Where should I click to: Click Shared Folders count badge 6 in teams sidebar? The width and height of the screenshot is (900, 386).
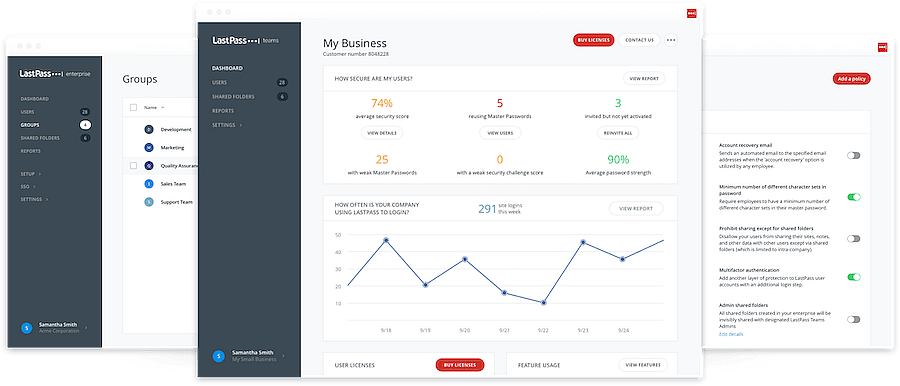[x=282, y=96]
